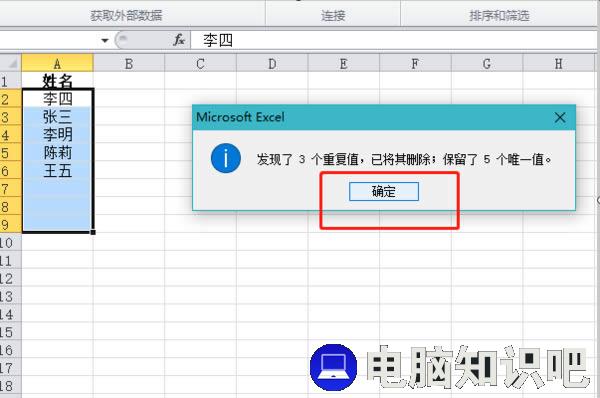This screenshot has width=600, height=398.
Task: Click the 连接 ribbon group label
Action: click(333, 16)
